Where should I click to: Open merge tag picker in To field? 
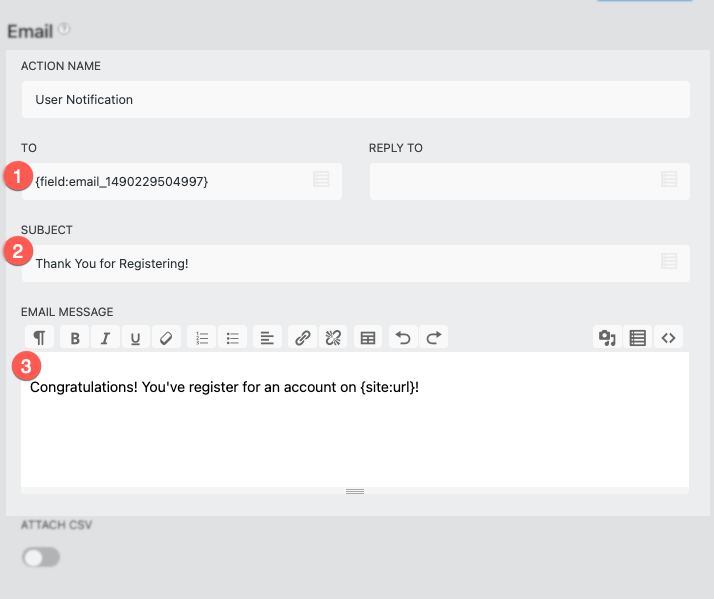point(321,180)
